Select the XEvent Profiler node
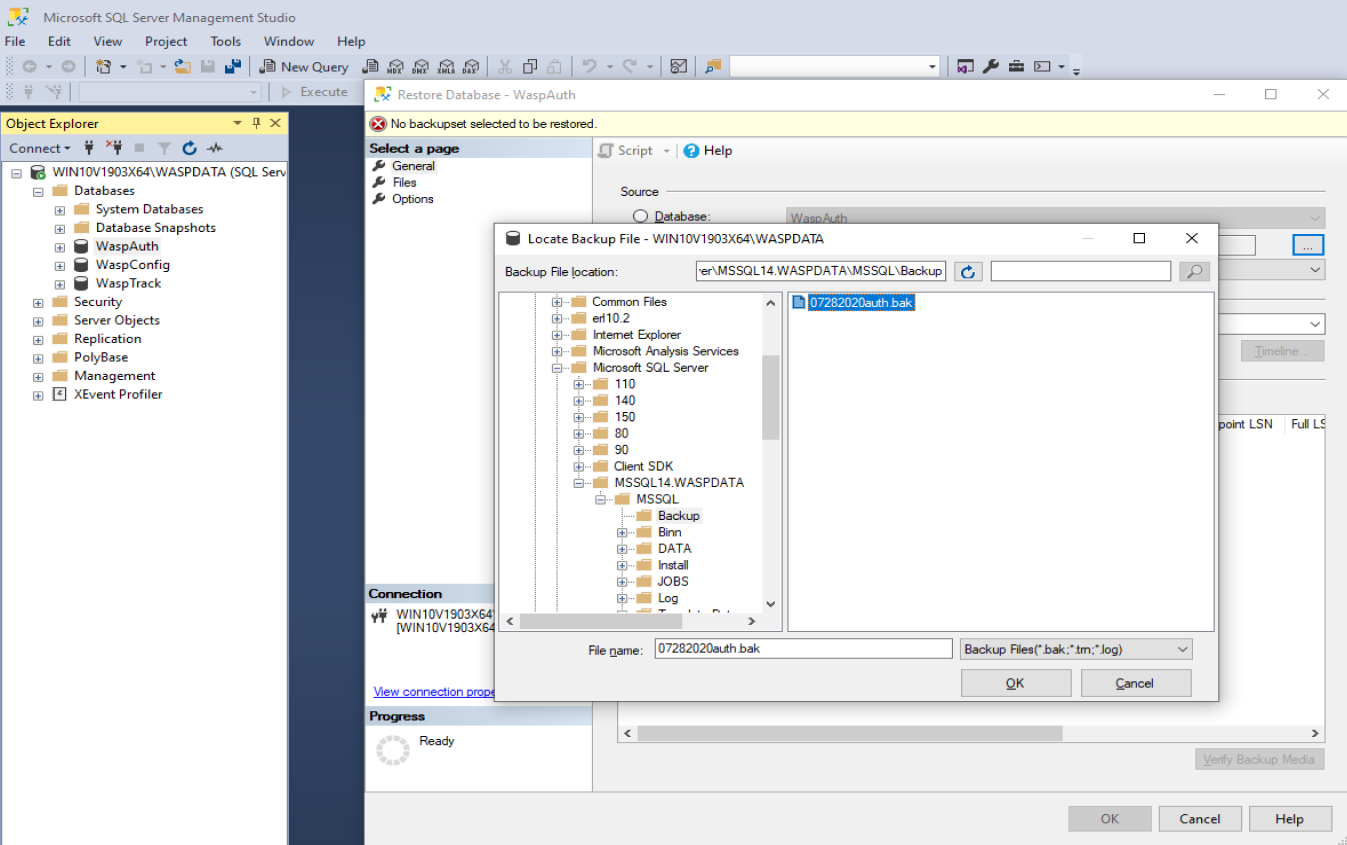This screenshot has height=845, width=1347. (x=118, y=394)
